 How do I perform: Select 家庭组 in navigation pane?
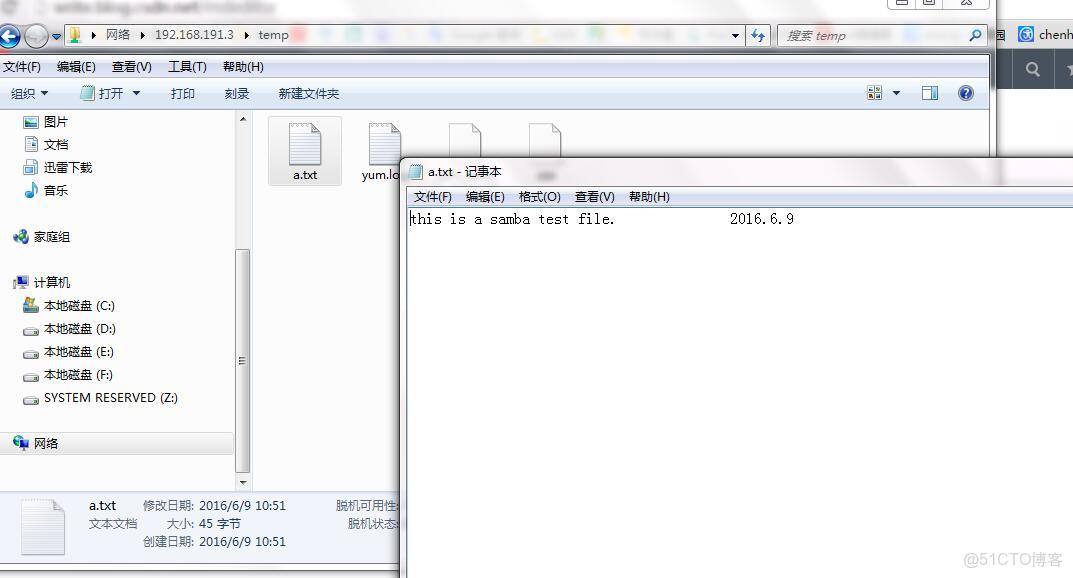42,237
